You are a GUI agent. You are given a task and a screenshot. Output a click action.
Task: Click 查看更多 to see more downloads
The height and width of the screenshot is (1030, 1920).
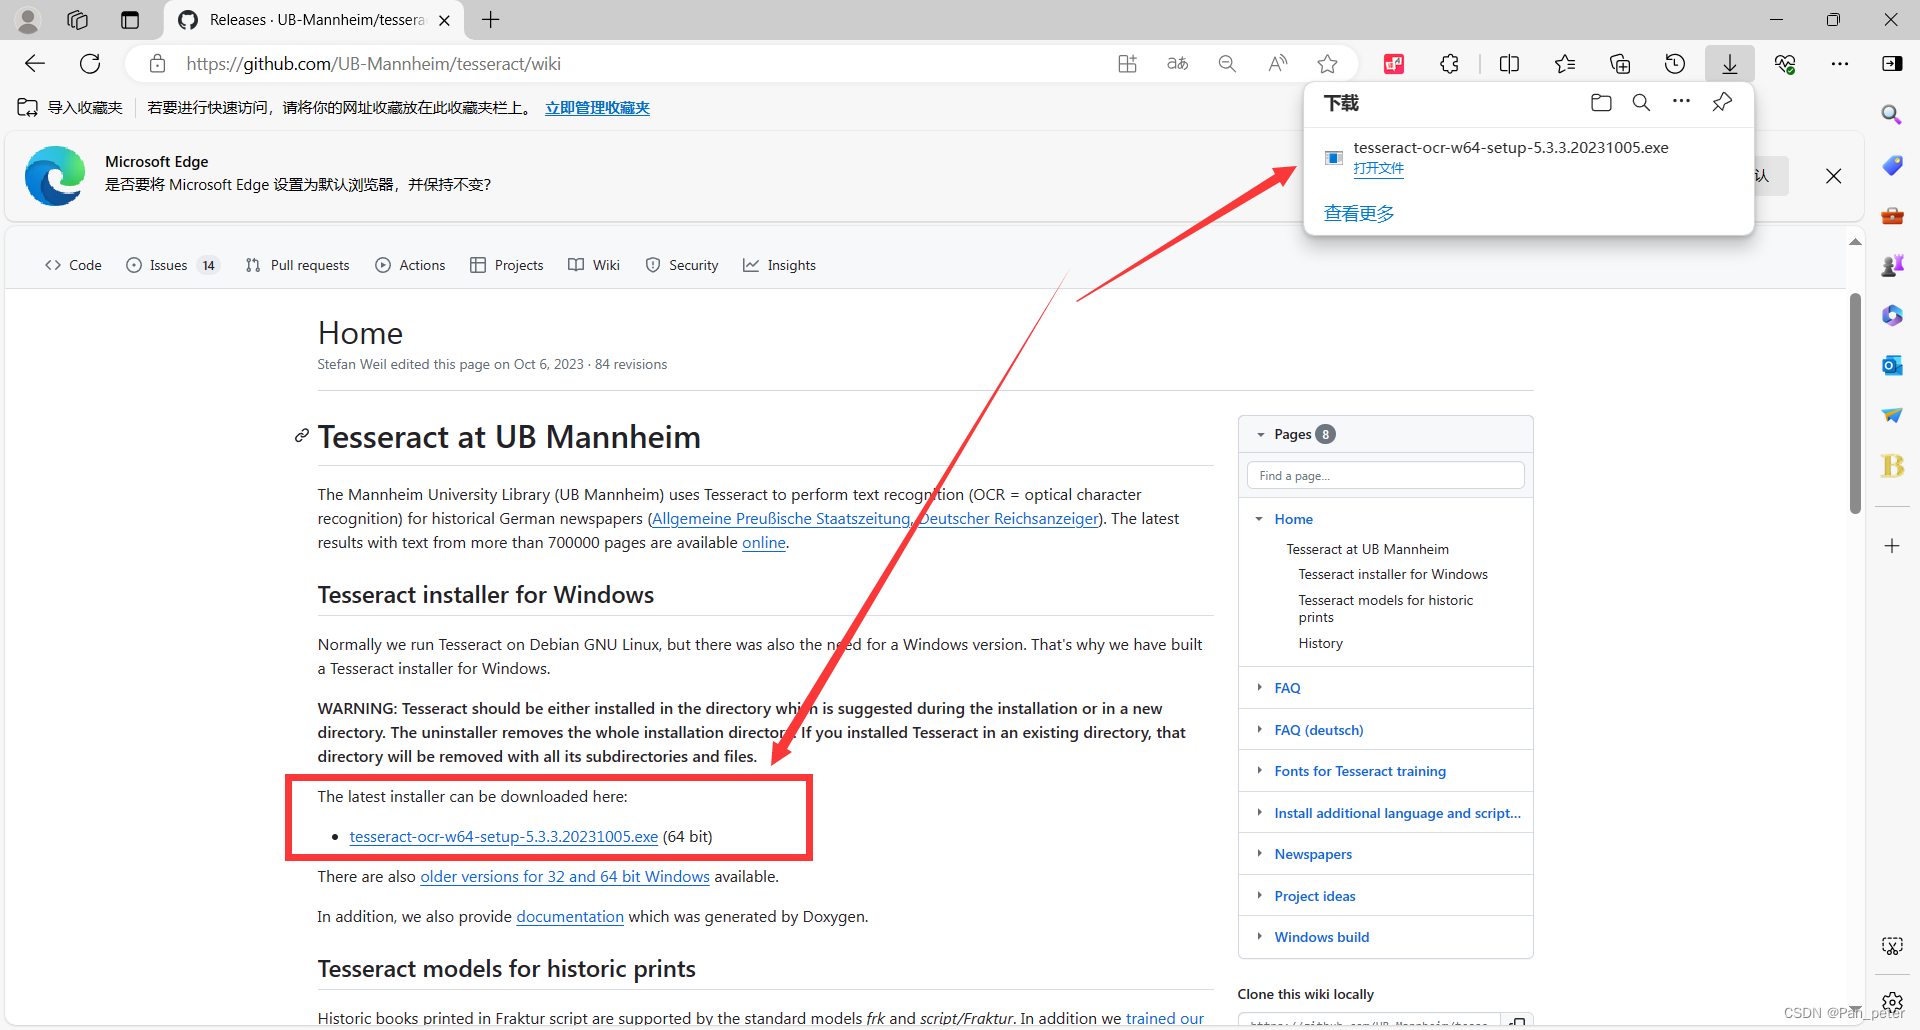pos(1359,213)
